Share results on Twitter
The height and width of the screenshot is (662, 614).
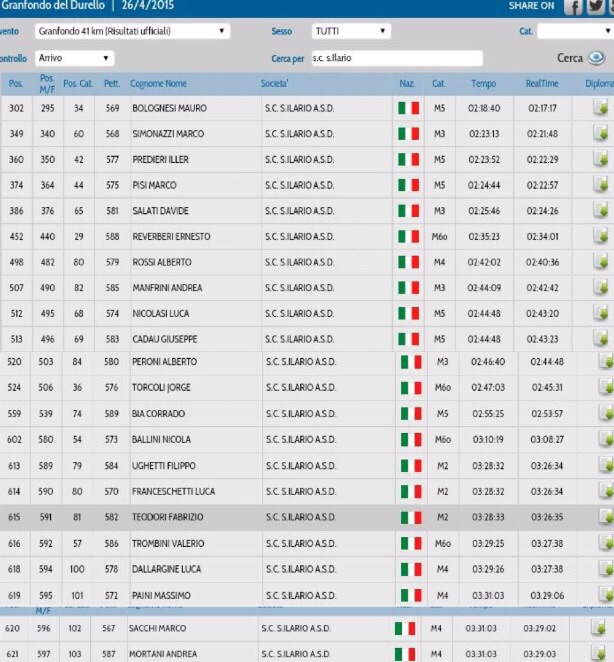pyautogui.click(x=598, y=7)
